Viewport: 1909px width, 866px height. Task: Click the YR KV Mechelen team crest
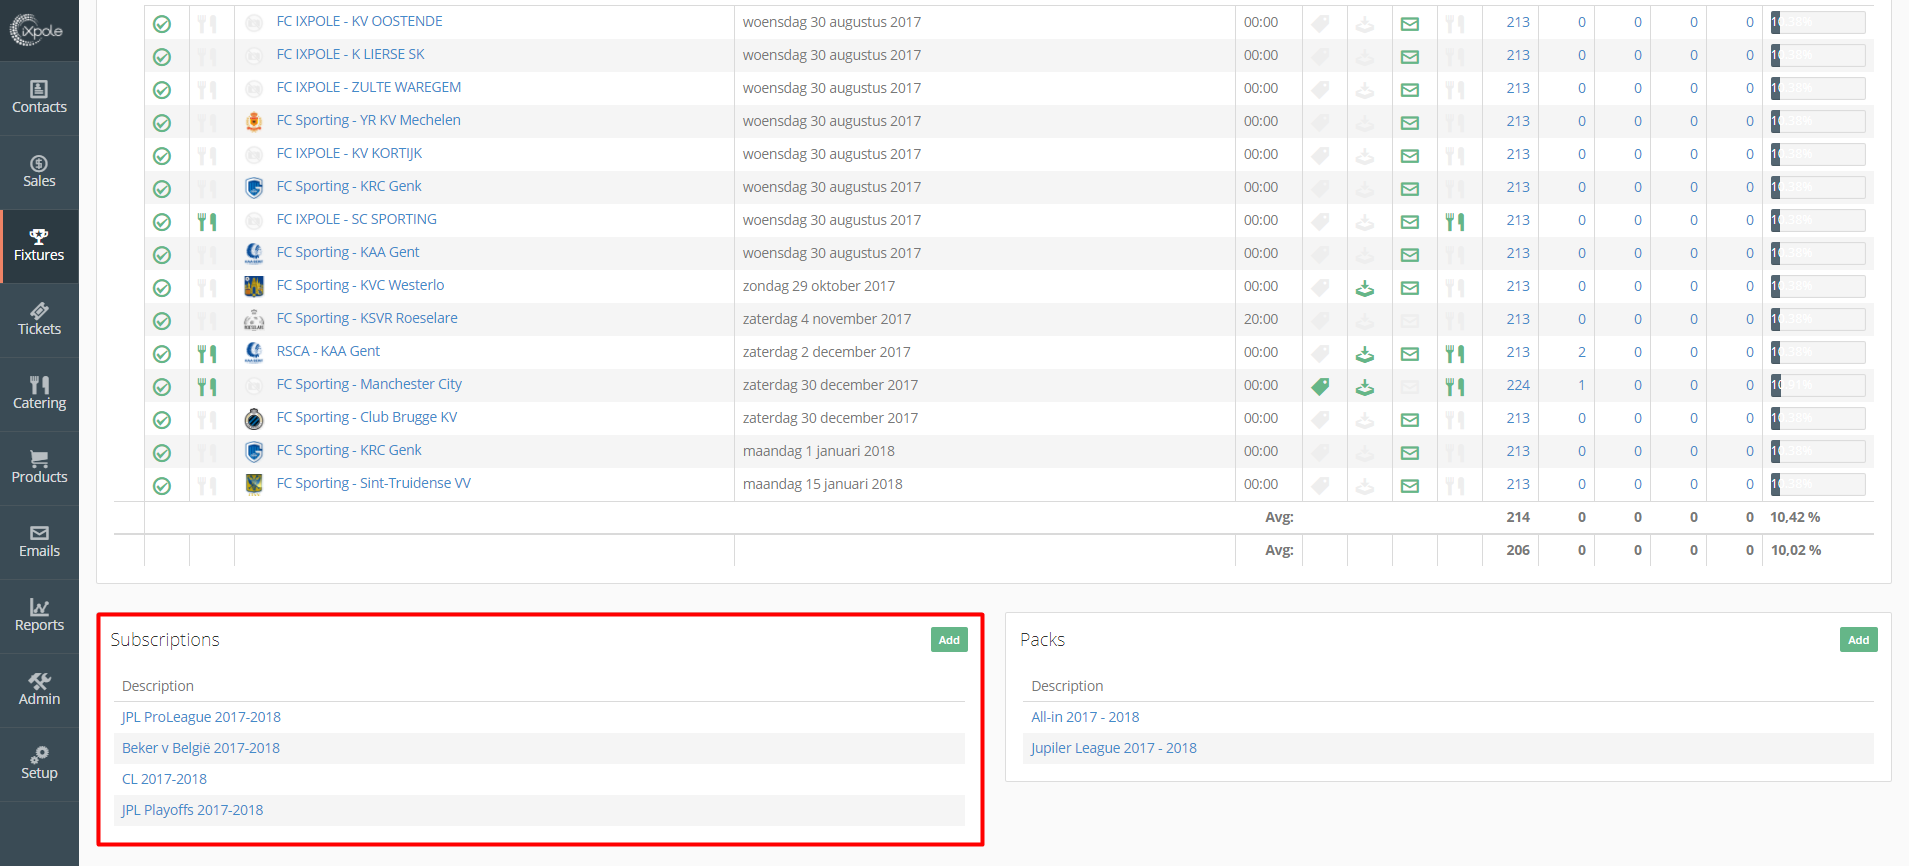pyautogui.click(x=254, y=121)
